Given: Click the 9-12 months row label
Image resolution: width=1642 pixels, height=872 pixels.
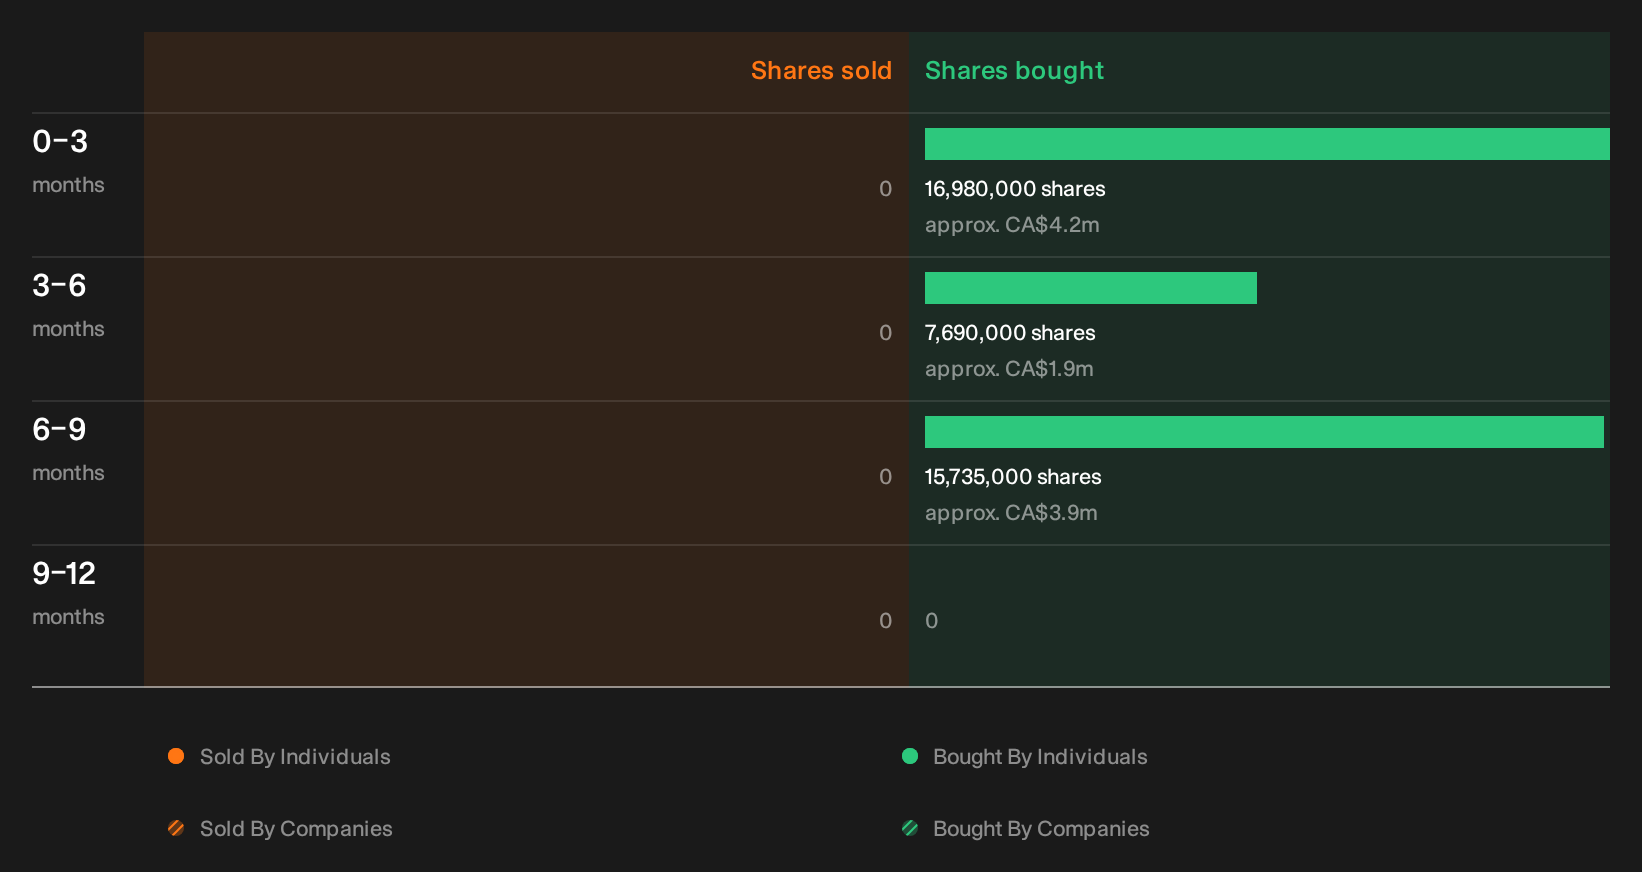Looking at the screenshot, I should pyautogui.click(x=68, y=593).
